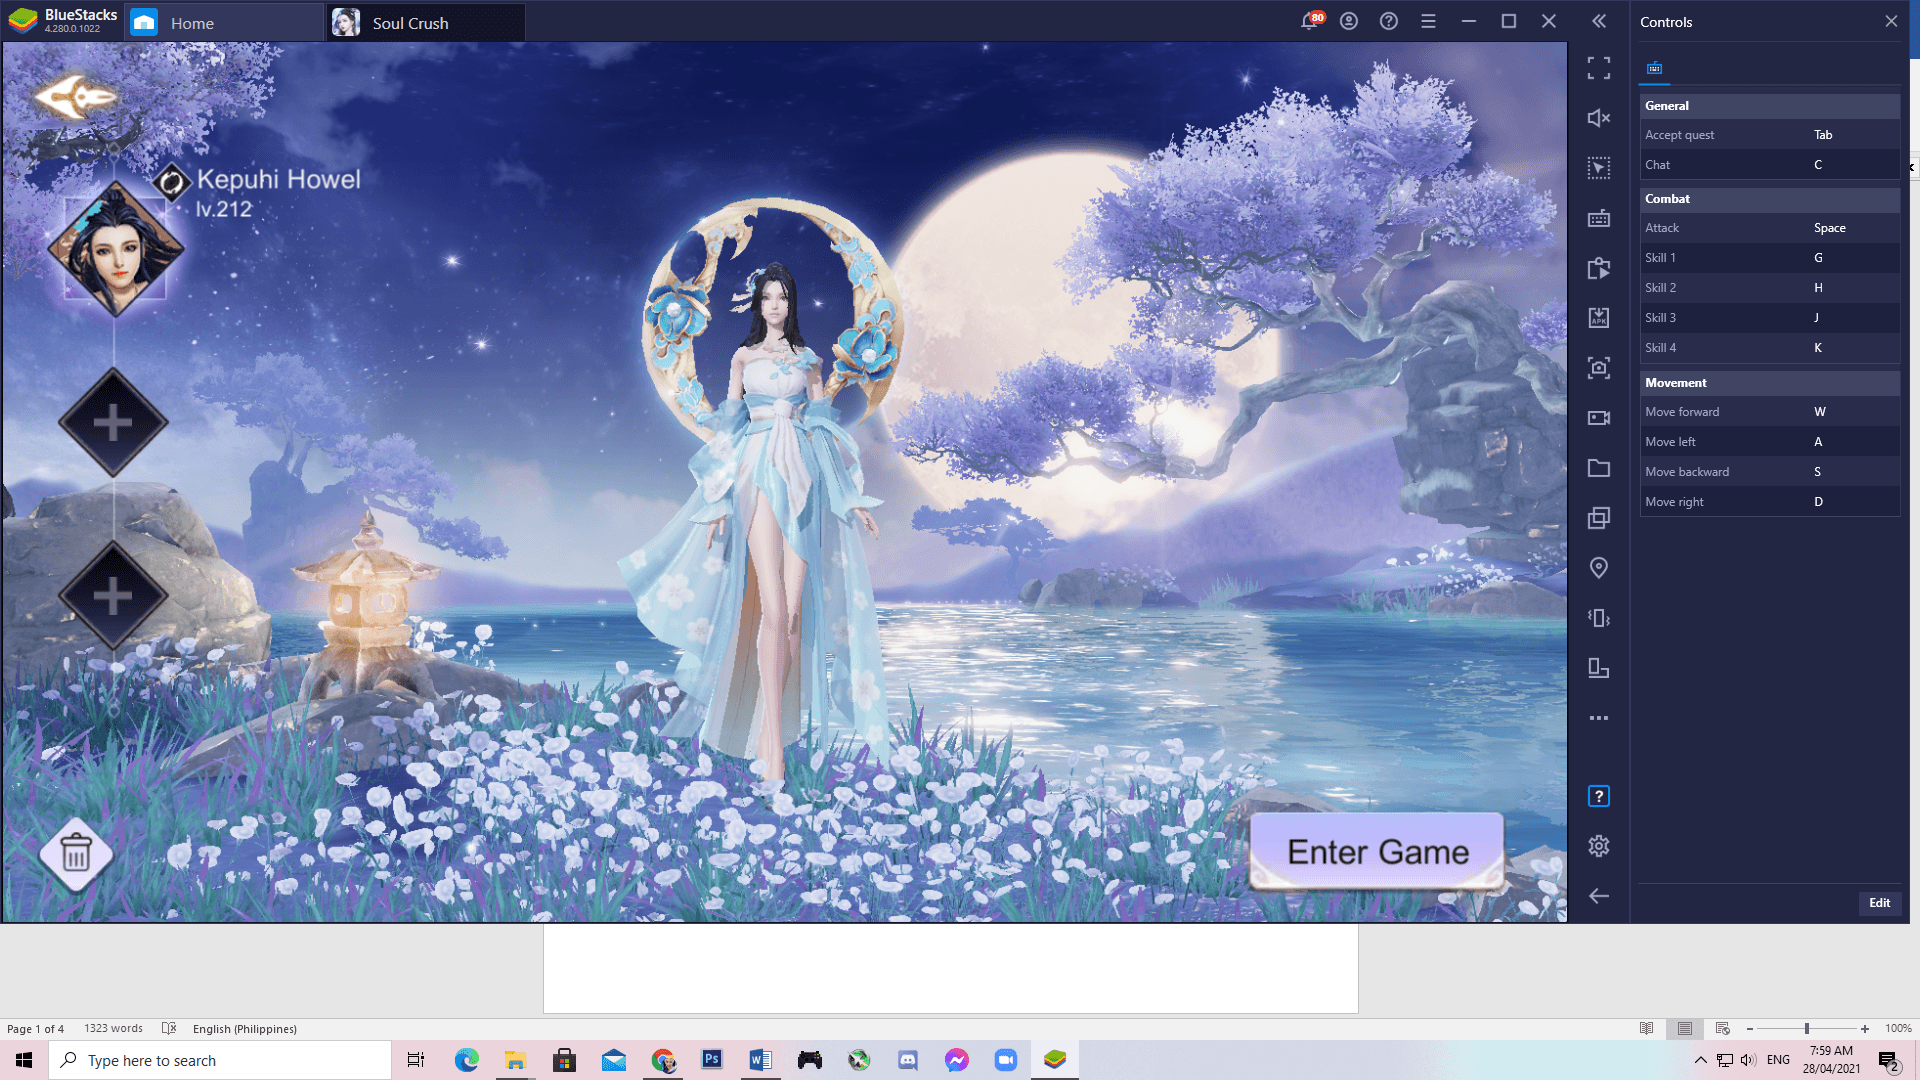
Task: Click the refresh icon beside Kepuhi Howel
Action: [x=172, y=182]
